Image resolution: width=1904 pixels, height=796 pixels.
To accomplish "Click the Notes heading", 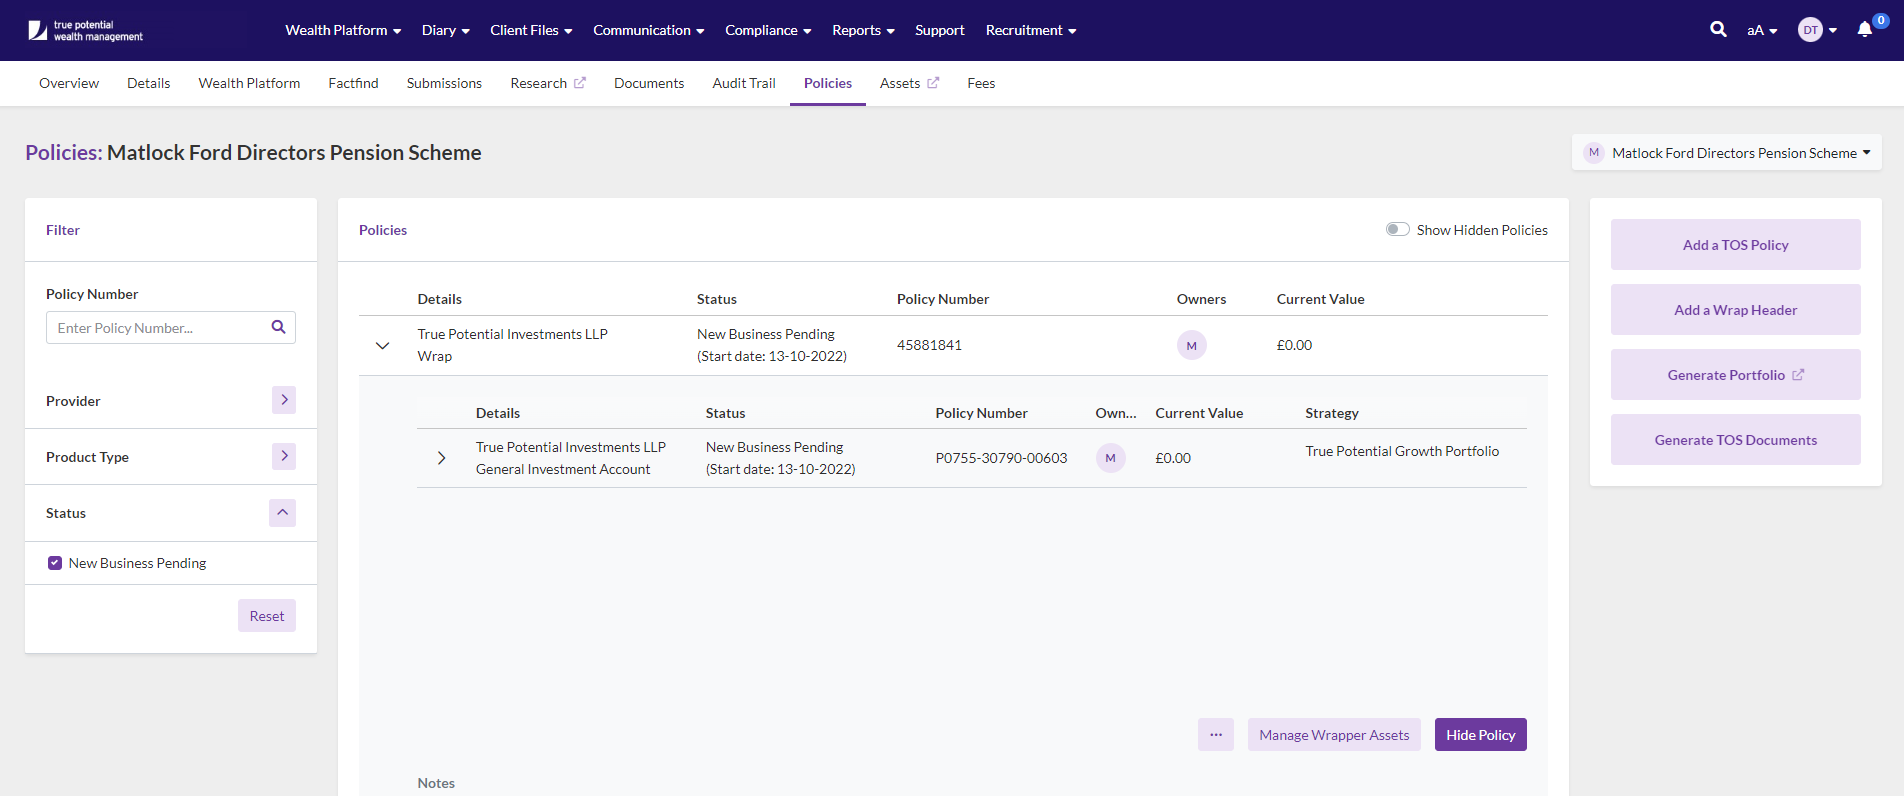I will [x=436, y=783].
